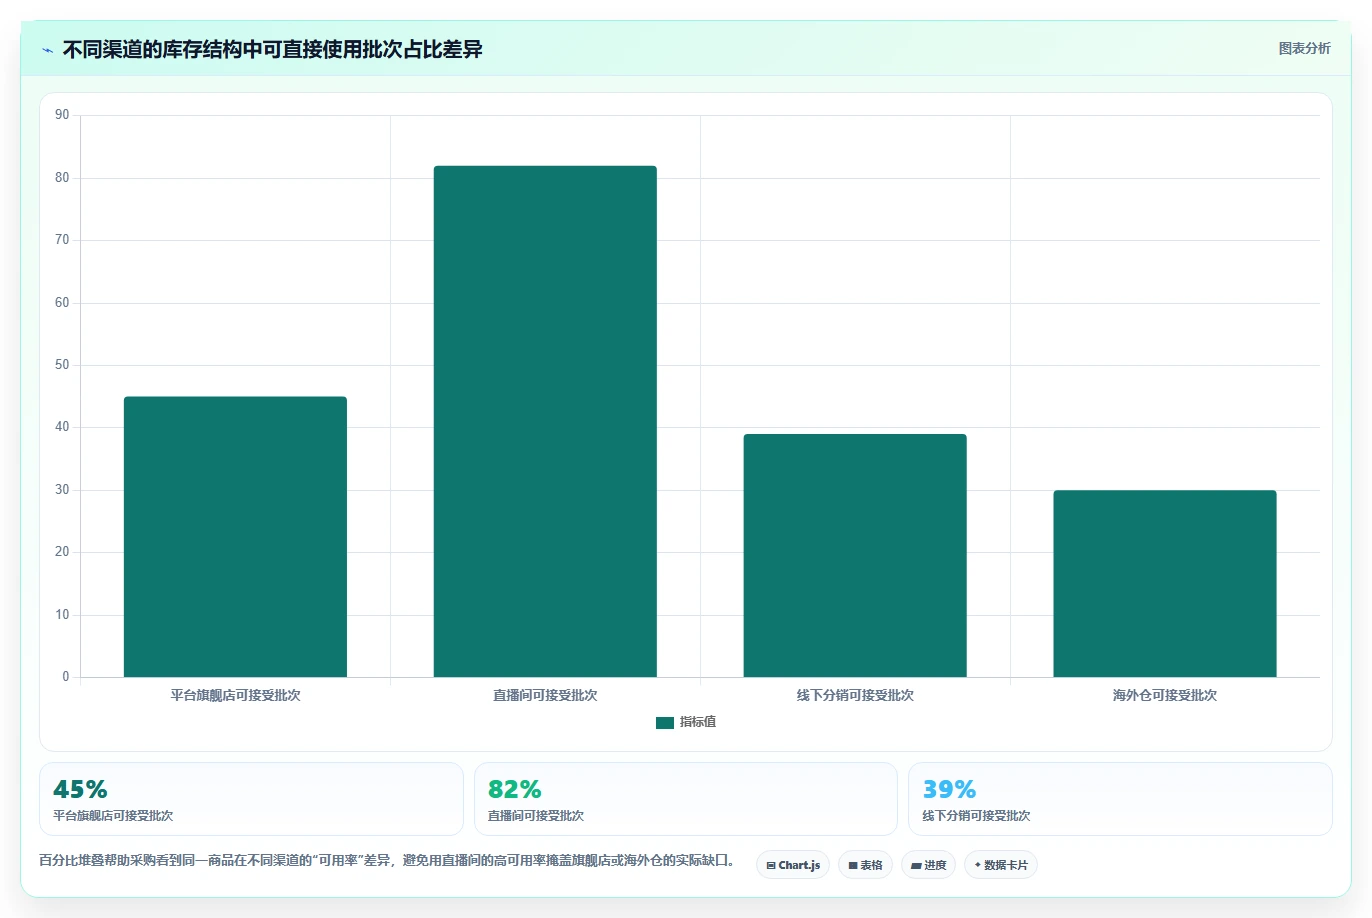Toggle the 指标值 legend color box
Image resolution: width=1372 pixels, height=918 pixels.
click(x=665, y=722)
